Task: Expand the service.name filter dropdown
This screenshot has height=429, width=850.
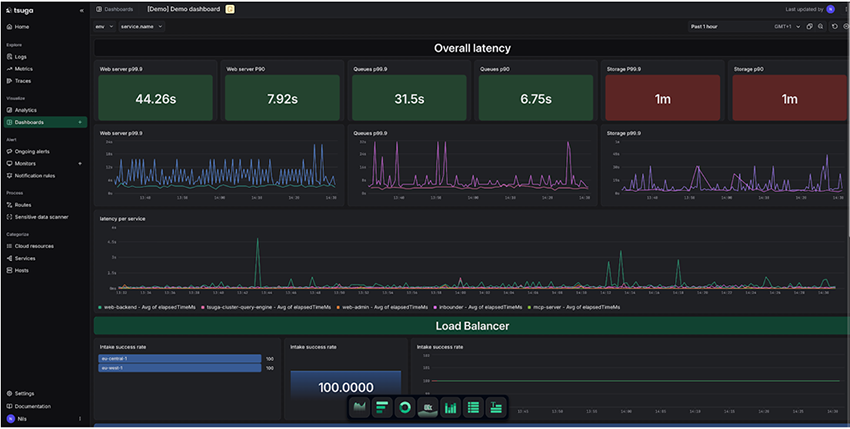Action: pyautogui.click(x=141, y=26)
